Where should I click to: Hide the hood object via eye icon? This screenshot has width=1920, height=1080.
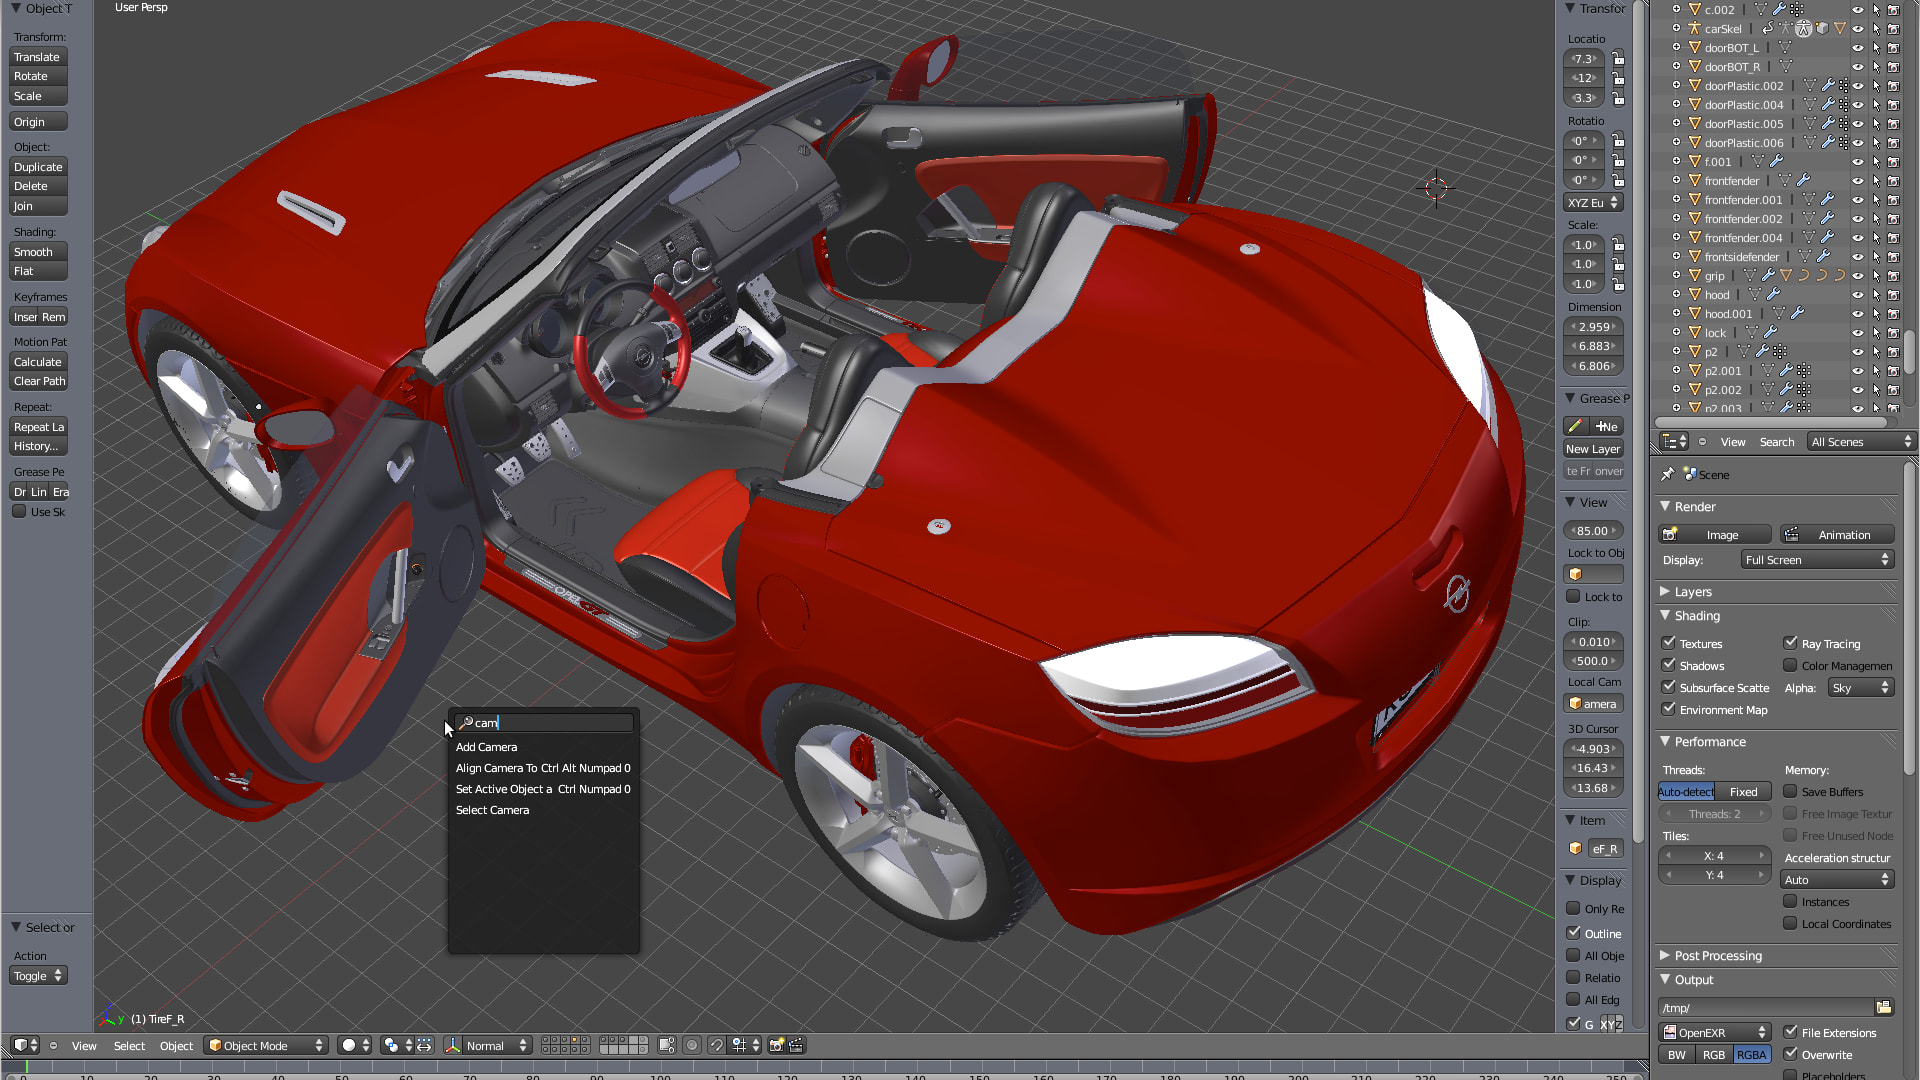[1857, 294]
